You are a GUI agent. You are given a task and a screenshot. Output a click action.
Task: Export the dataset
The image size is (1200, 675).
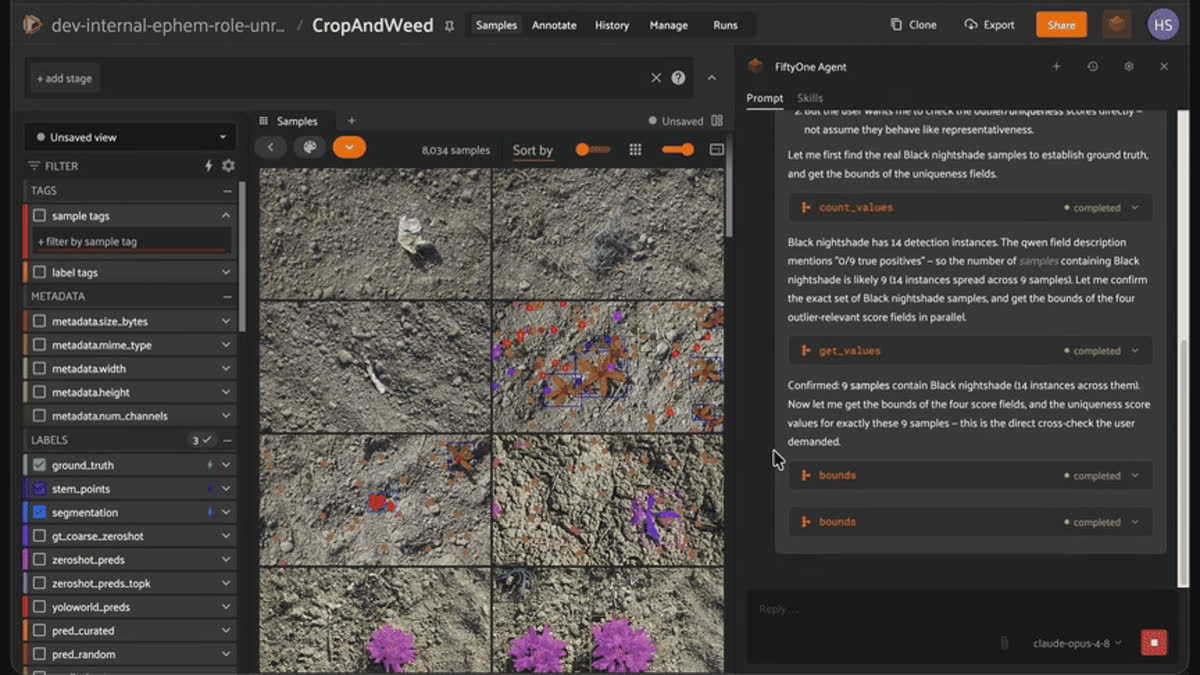point(989,25)
